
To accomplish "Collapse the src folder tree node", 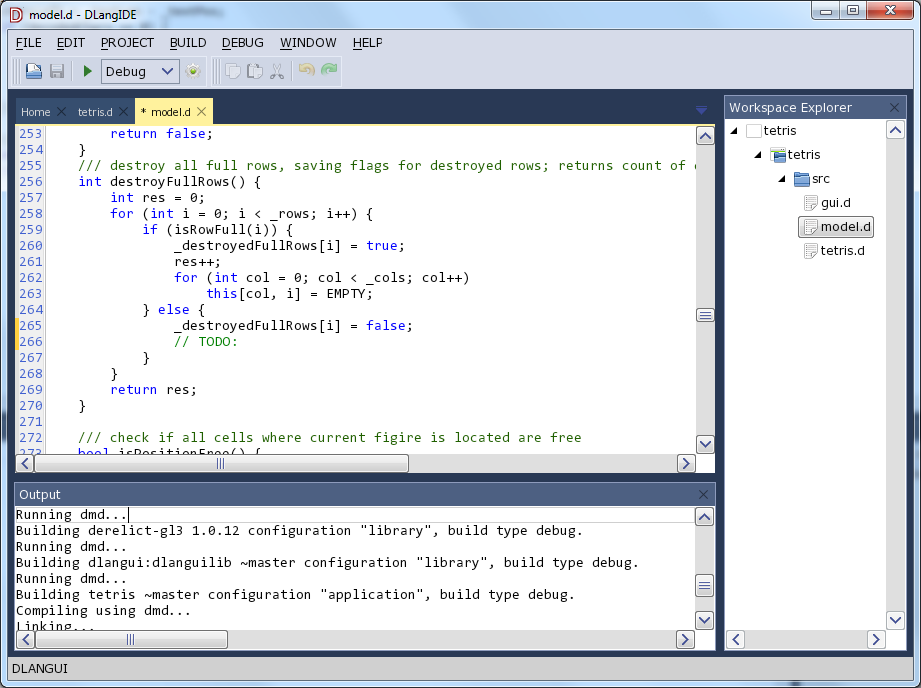I will click(x=782, y=179).
